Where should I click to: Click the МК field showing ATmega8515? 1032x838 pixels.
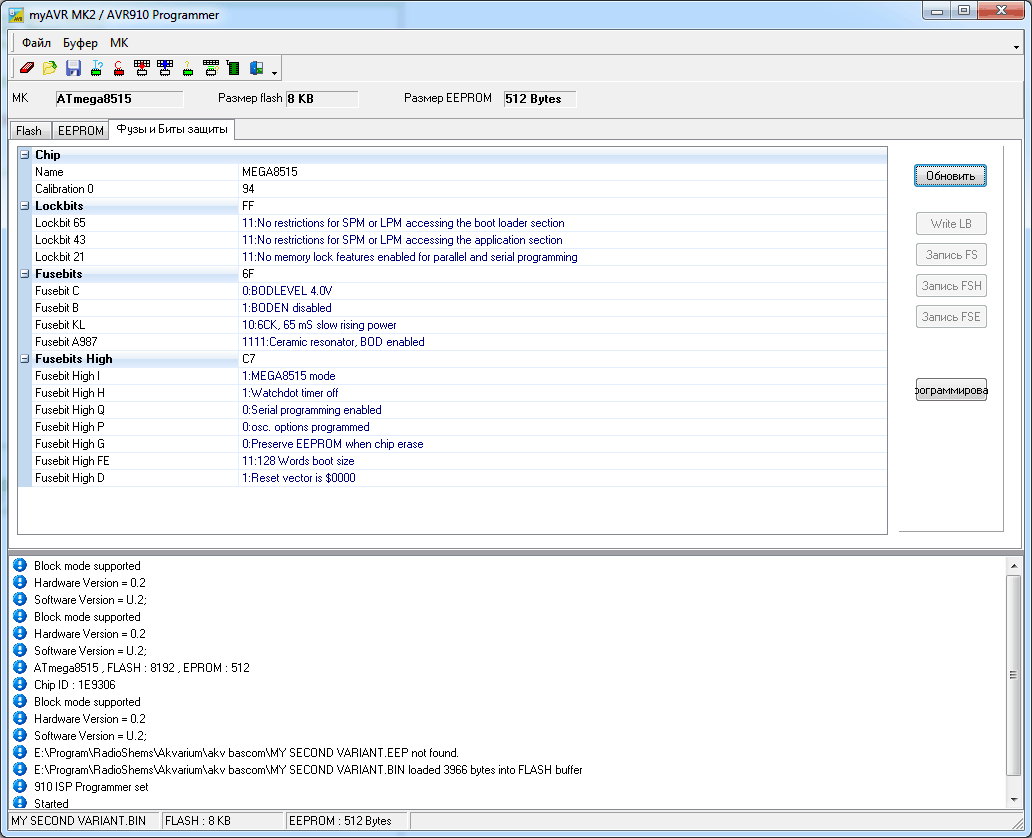click(x=119, y=99)
